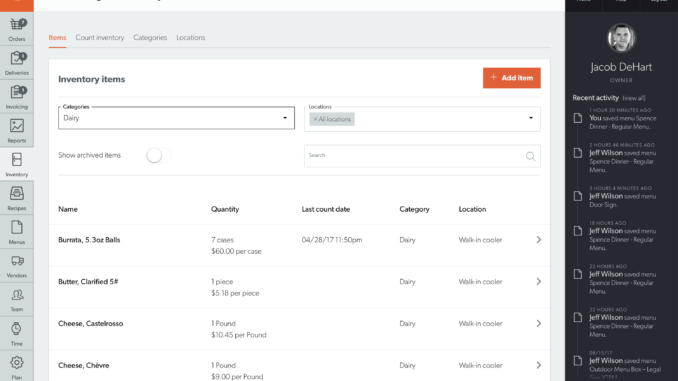This screenshot has width=678, height=381.
Task: Switch to the Locations tab
Action: click(x=191, y=38)
